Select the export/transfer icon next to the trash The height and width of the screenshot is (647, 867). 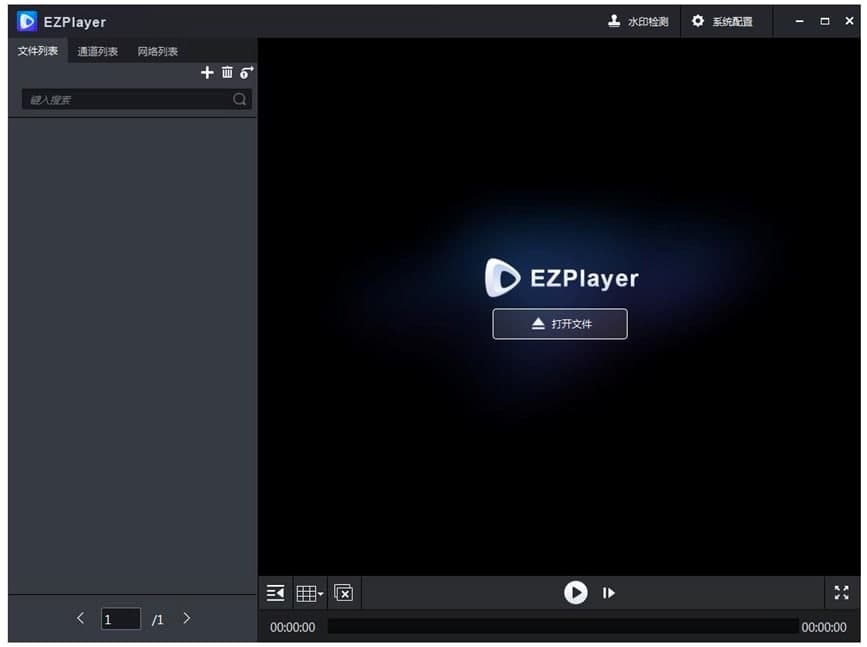(x=246, y=72)
